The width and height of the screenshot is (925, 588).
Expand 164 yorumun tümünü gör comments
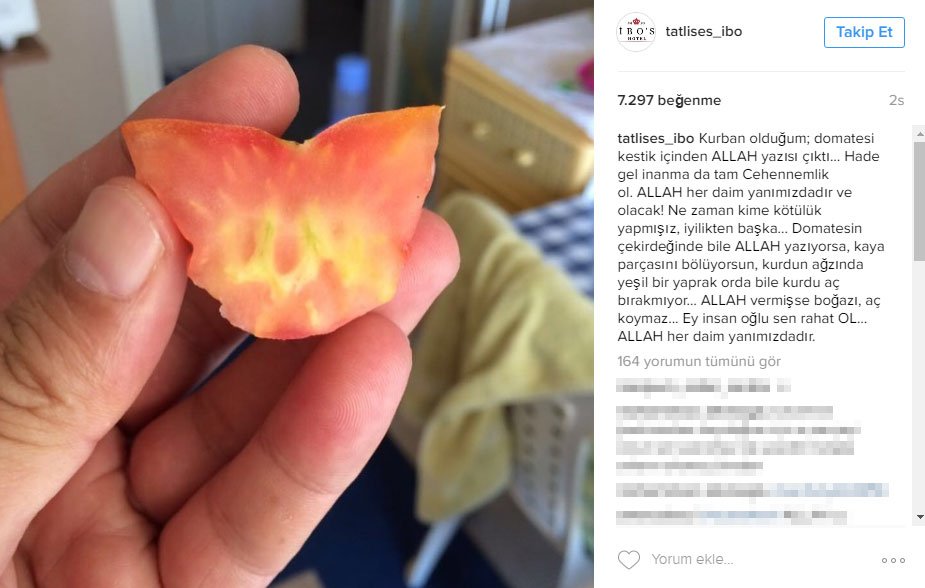coord(699,362)
